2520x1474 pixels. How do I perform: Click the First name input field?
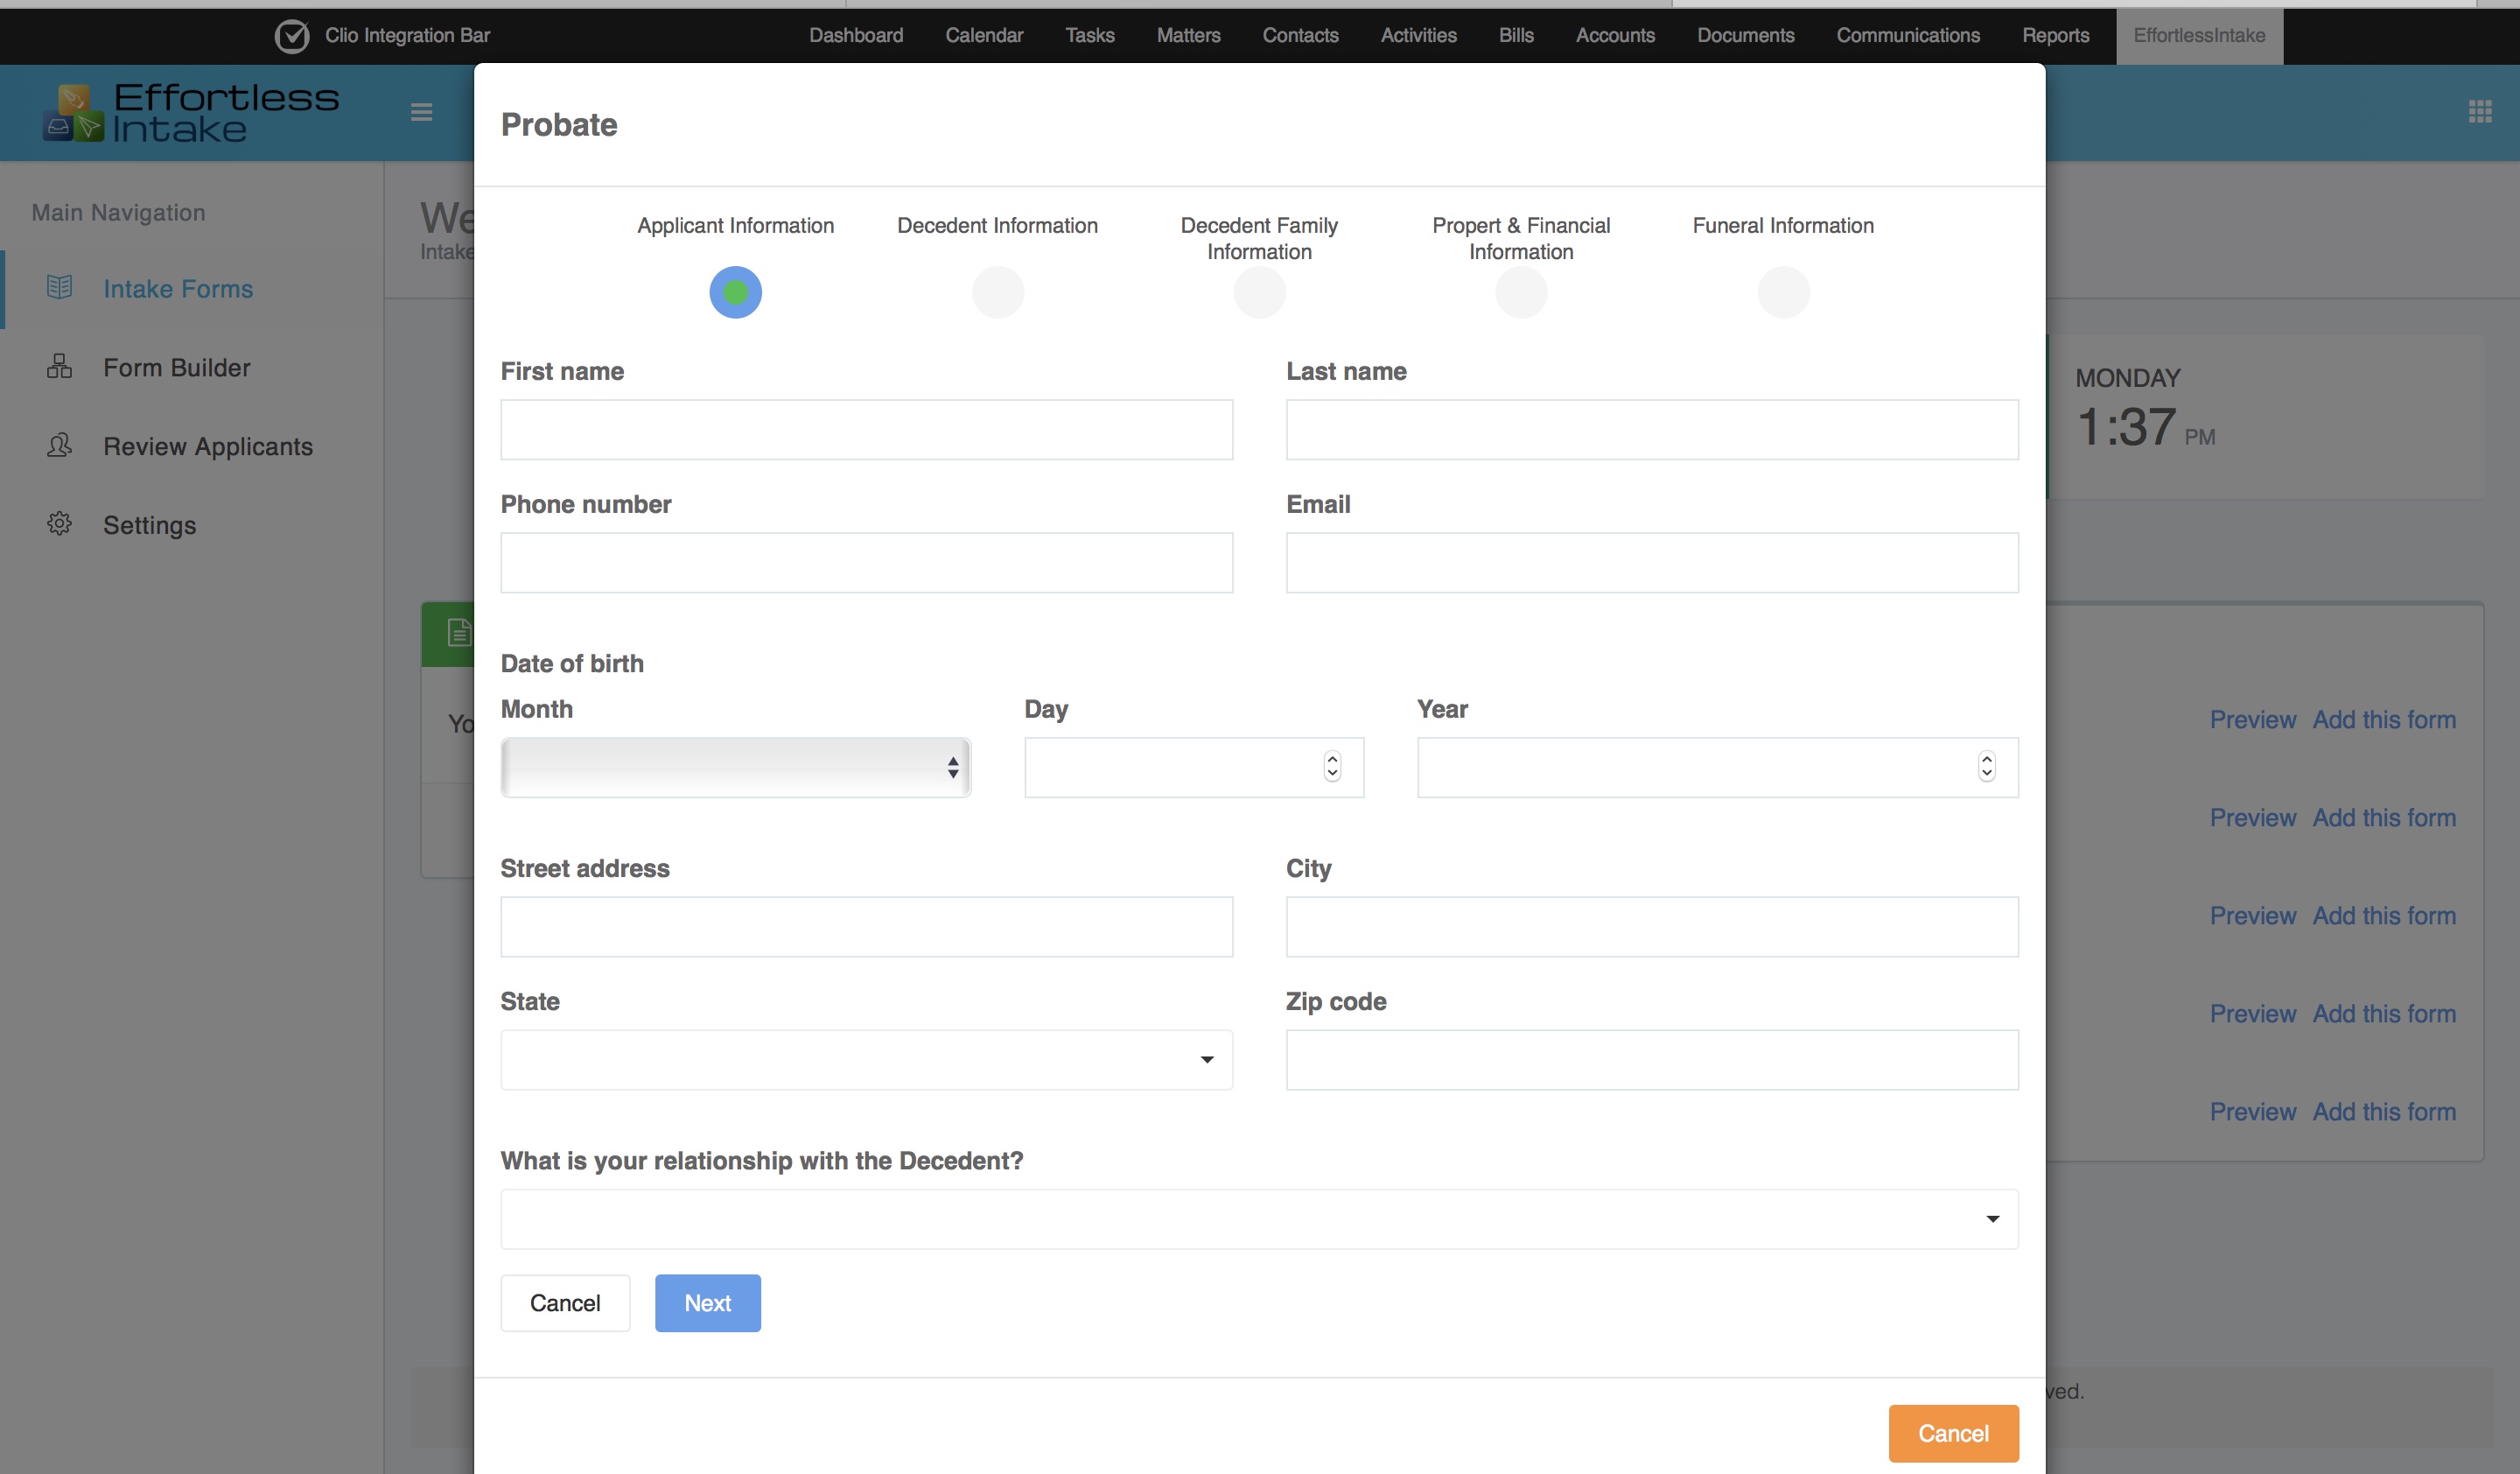tap(866, 430)
